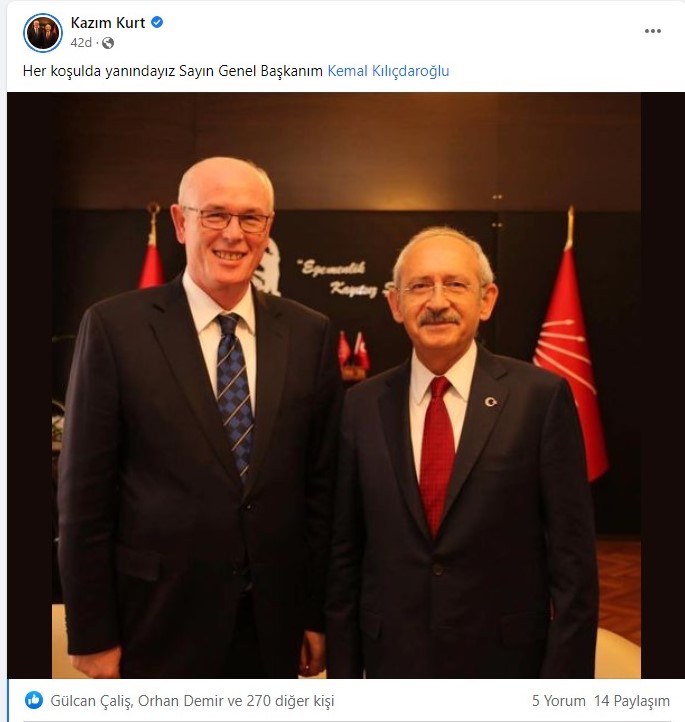685x722 pixels.
Task: Follow the tagged Kemal Kılıçdaroğlu link
Action: click(388, 71)
